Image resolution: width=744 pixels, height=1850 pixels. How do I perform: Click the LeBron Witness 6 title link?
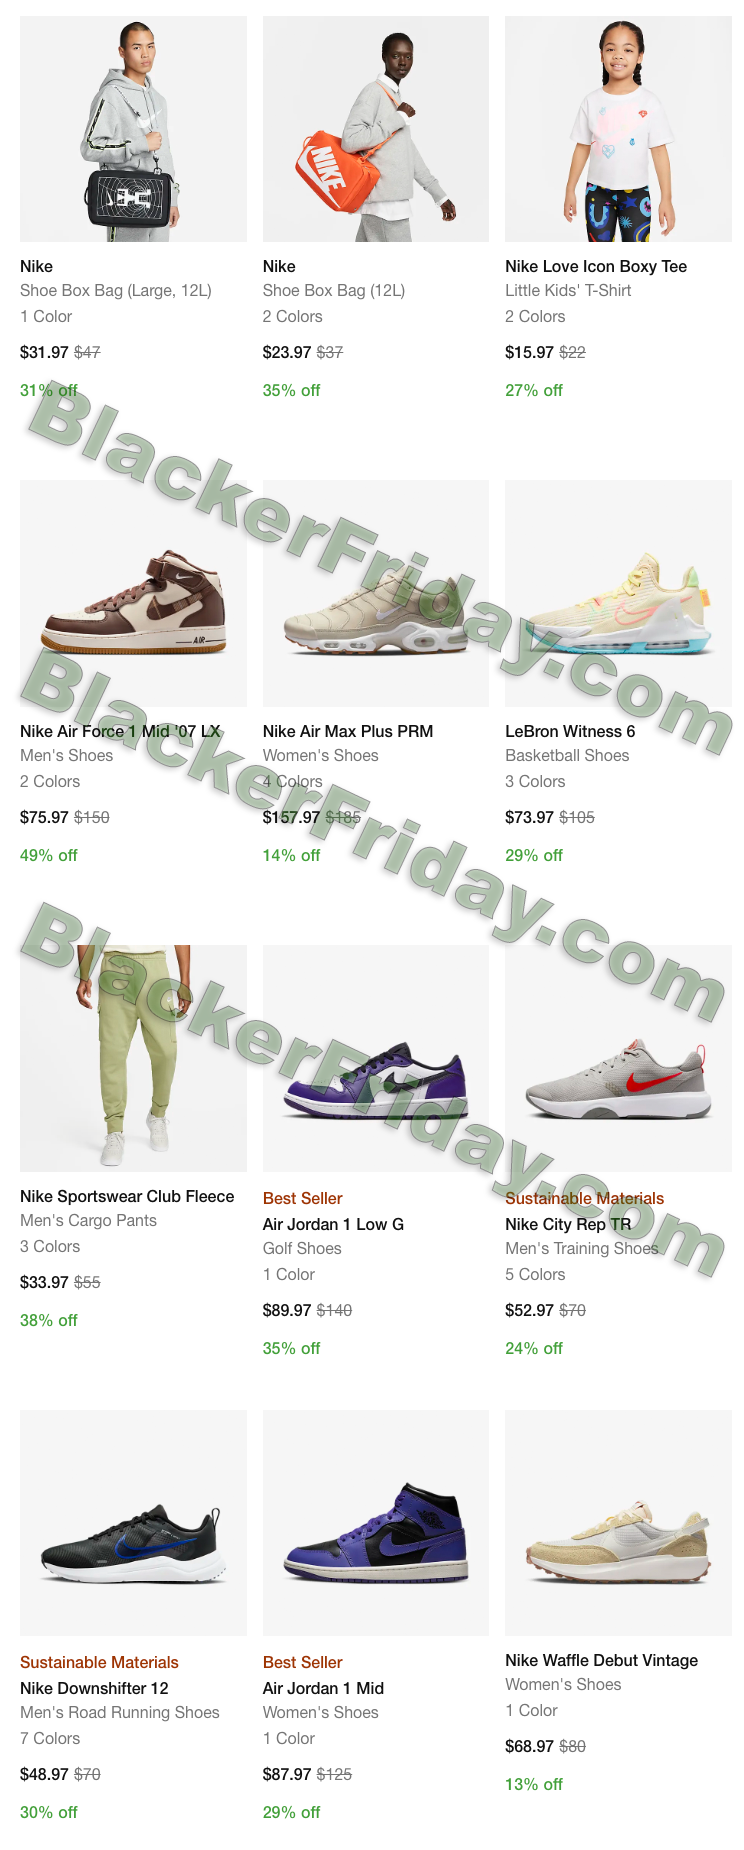click(570, 731)
